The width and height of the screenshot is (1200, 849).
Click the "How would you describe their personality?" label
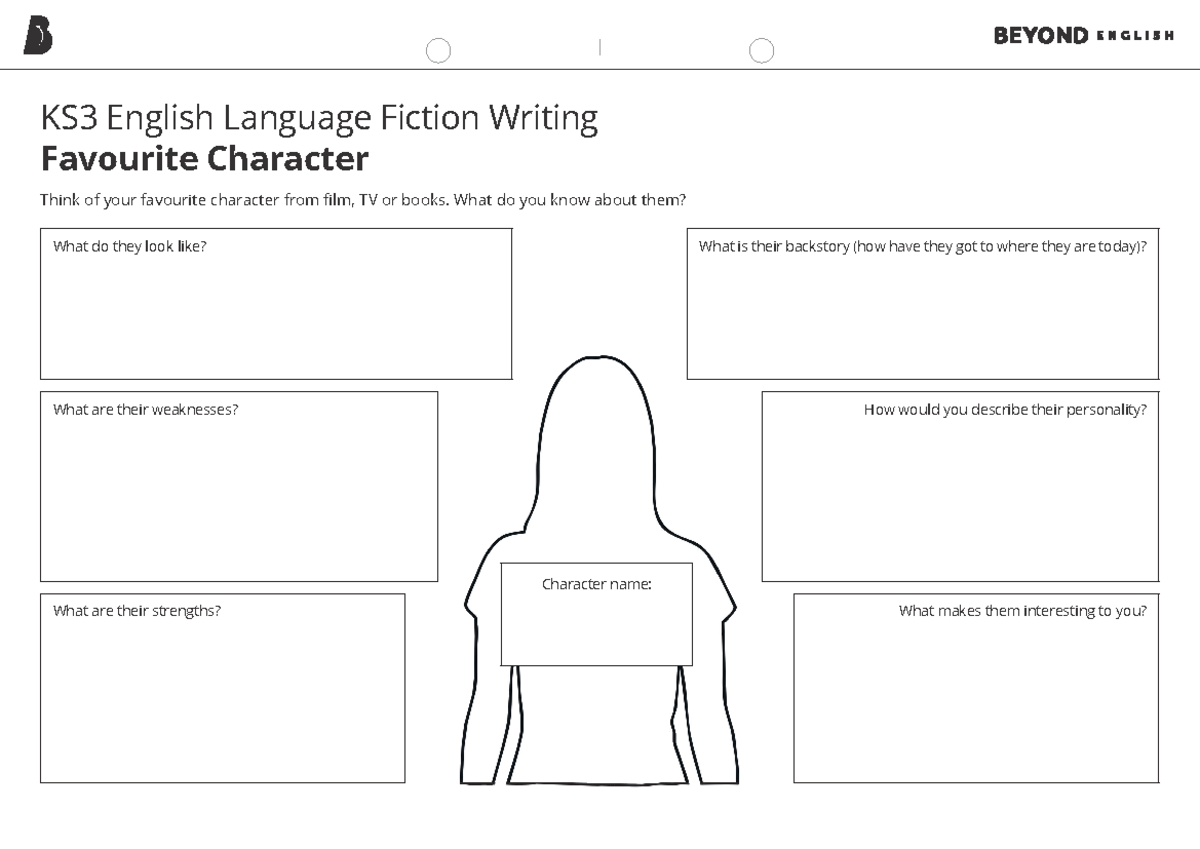1004,409
